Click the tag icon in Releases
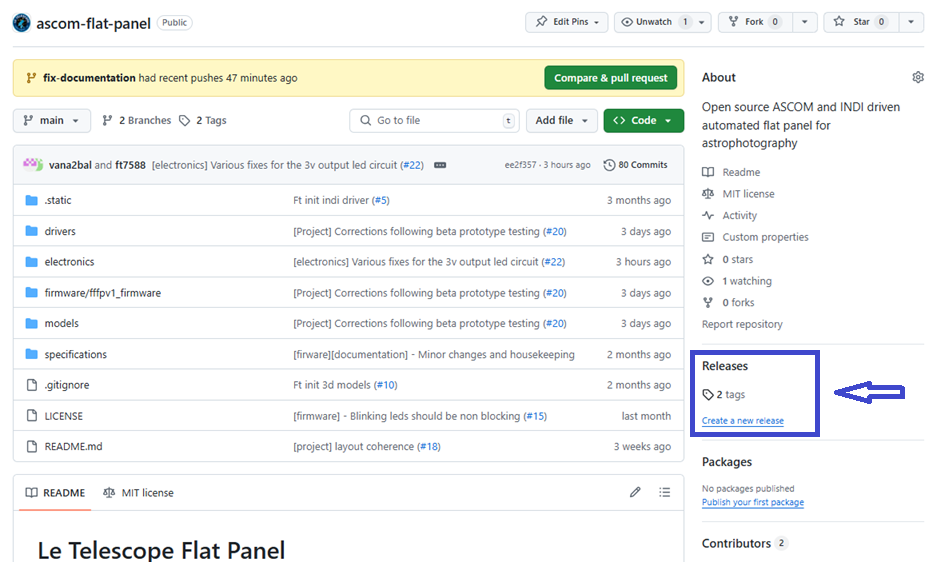This screenshot has width=941, height=562. (x=708, y=394)
